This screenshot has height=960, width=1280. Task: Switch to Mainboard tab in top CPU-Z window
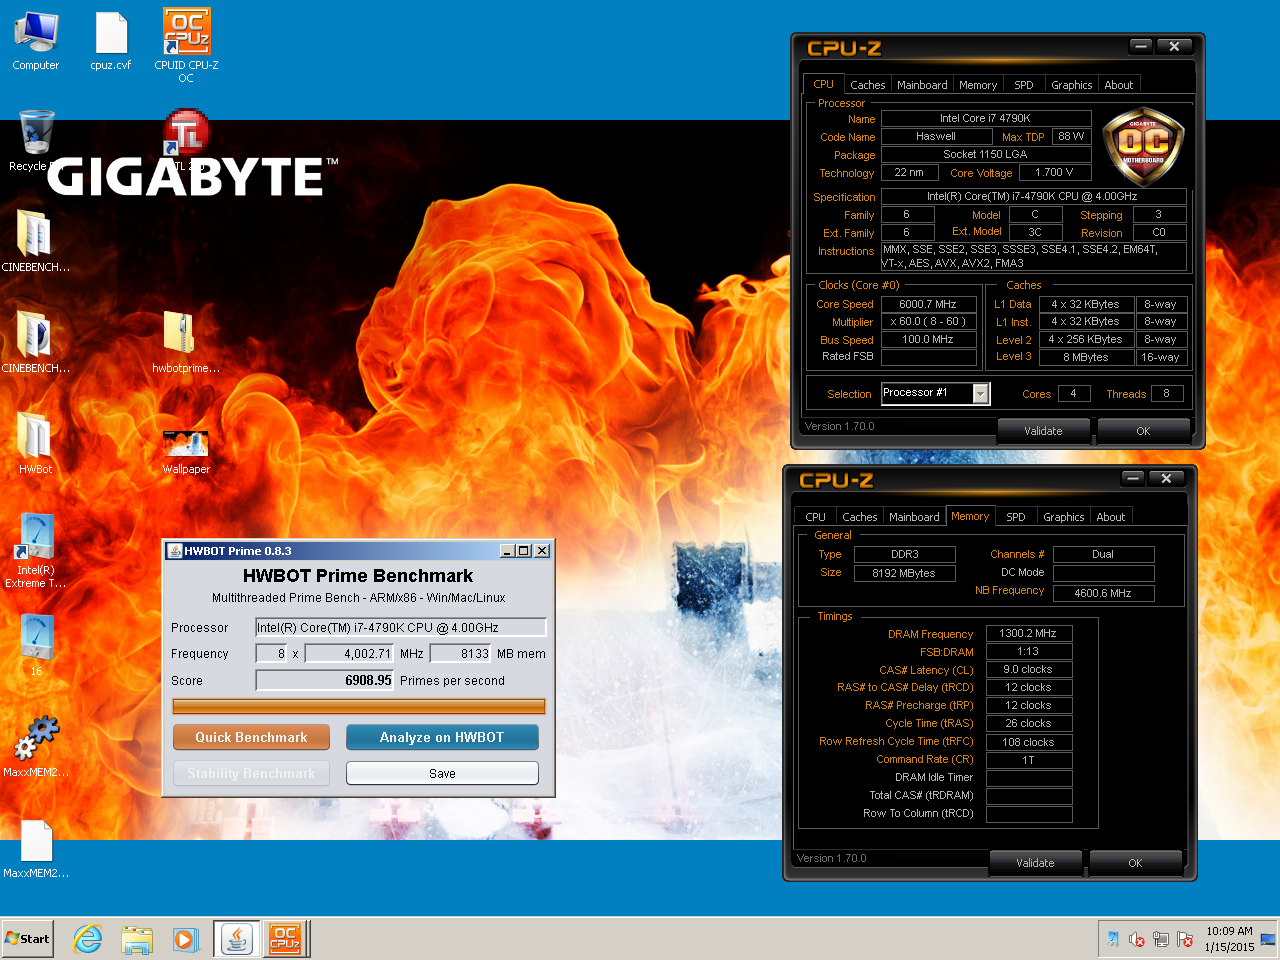(x=922, y=85)
